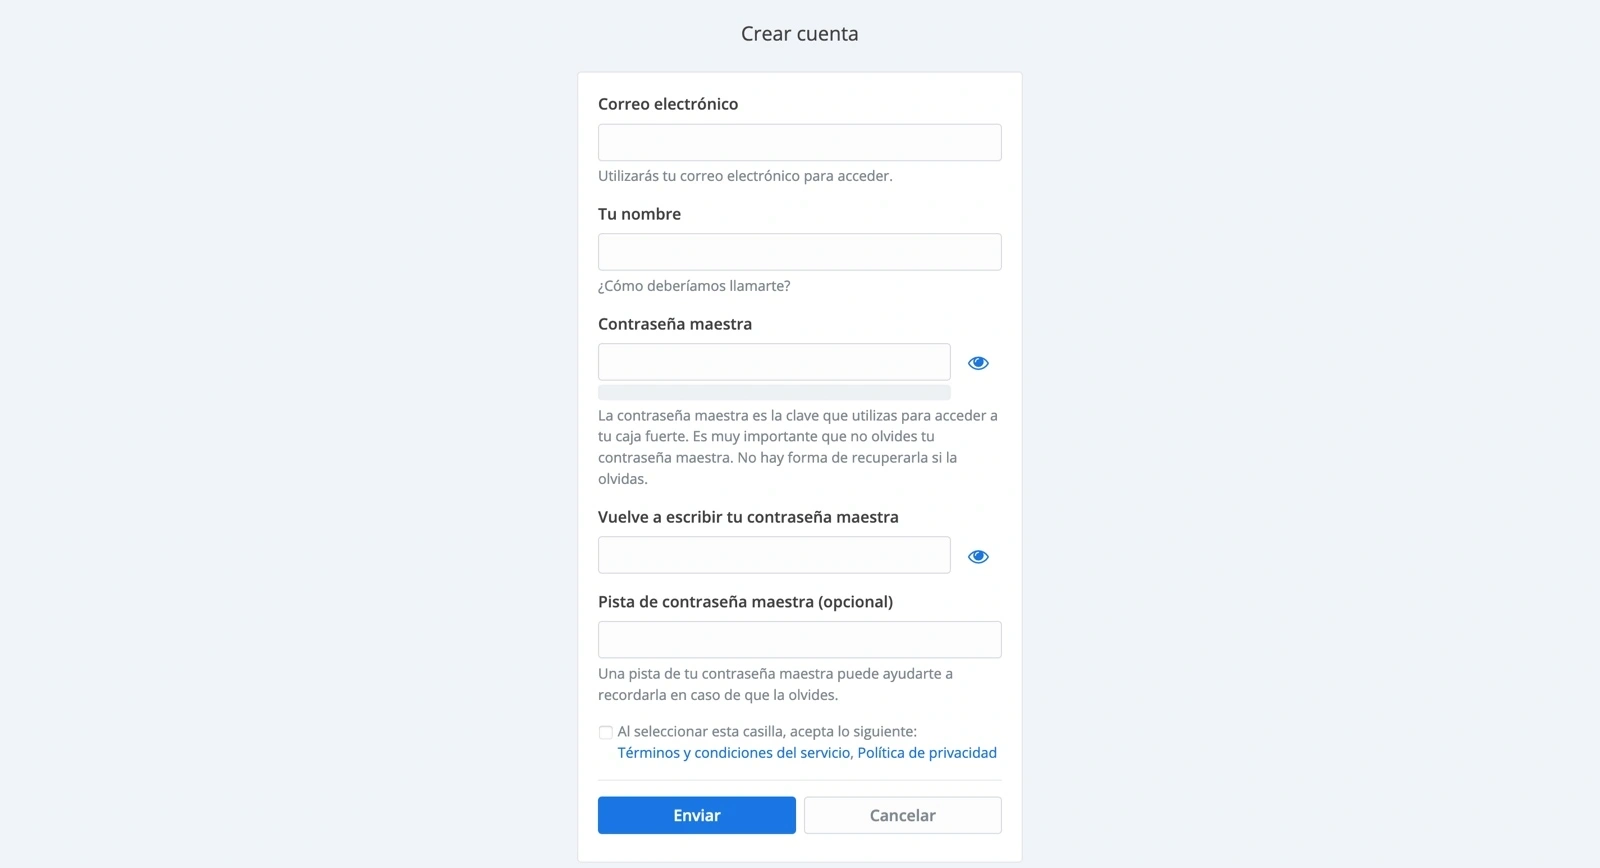Click "Al seleccionar esta casilla" checkbox label
This screenshot has width=1600, height=868.
click(767, 732)
